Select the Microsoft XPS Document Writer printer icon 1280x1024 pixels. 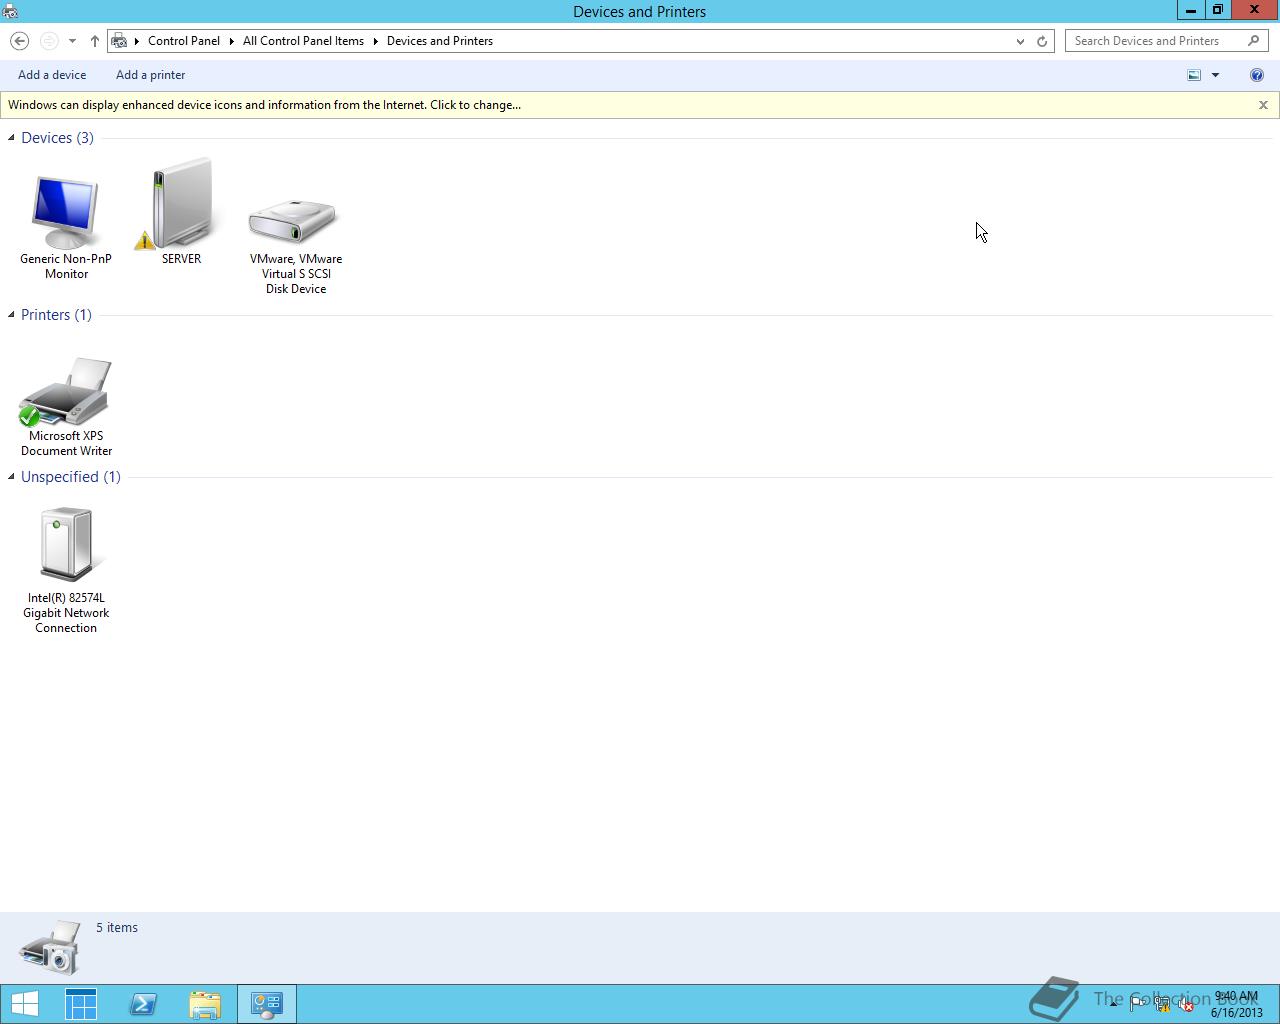66,392
